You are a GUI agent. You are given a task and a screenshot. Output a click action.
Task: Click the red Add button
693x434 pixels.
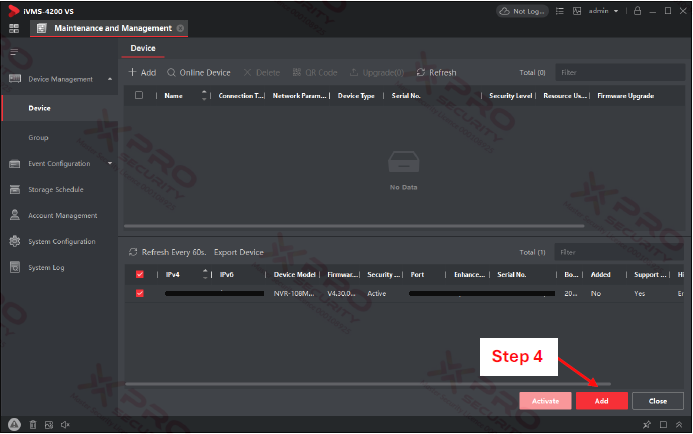(x=602, y=401)
